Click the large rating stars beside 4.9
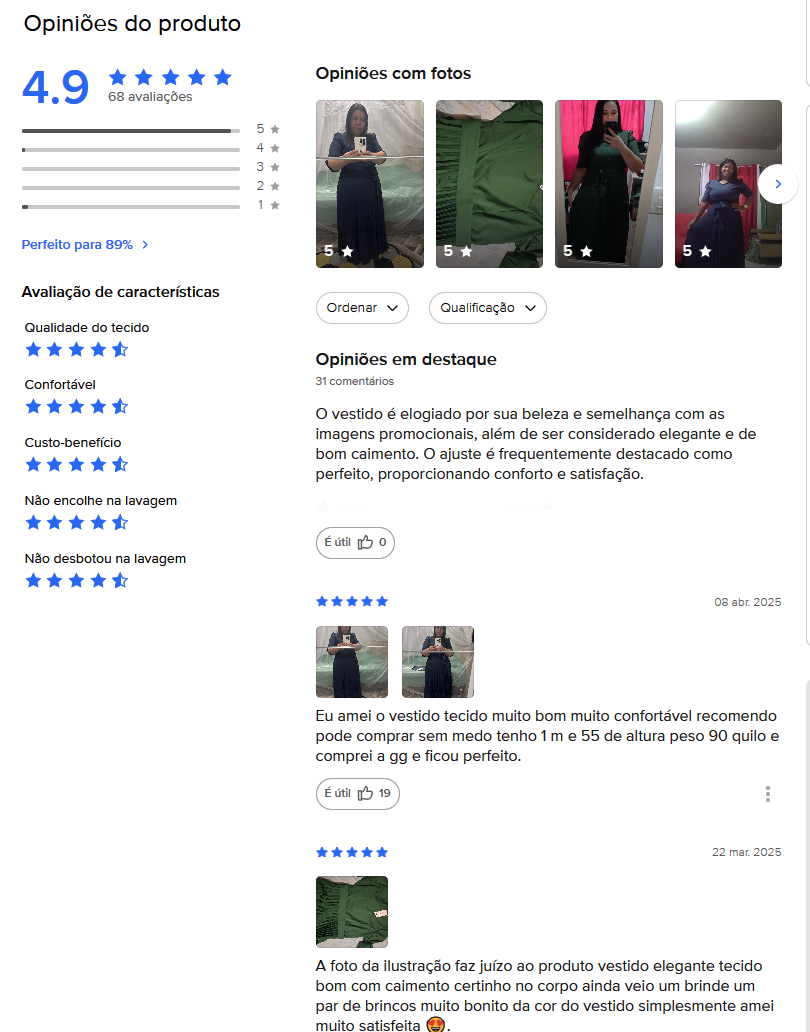 pos(170,78)
